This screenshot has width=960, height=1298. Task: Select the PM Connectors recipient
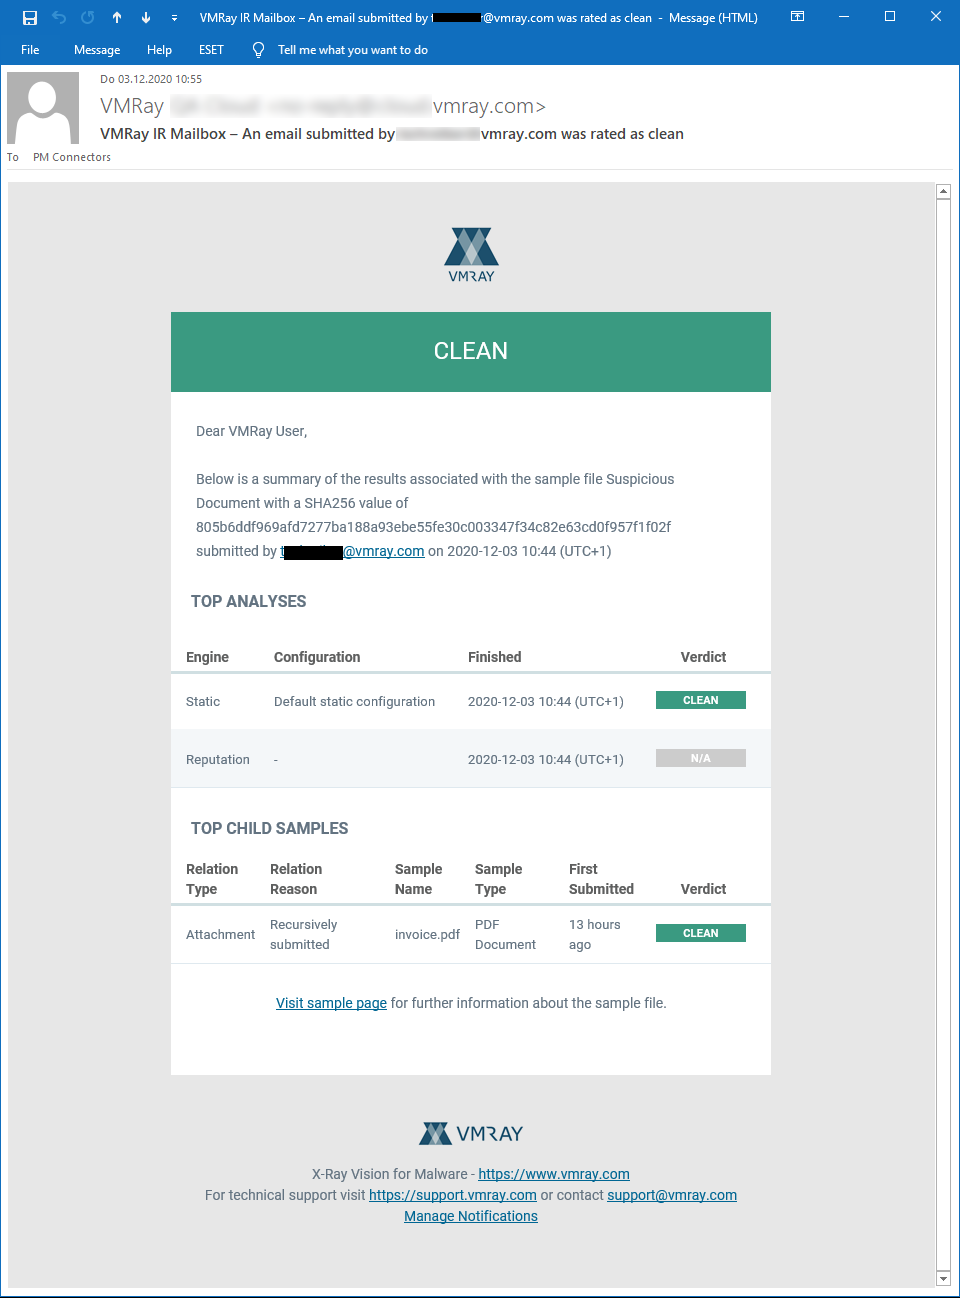[x=71, y=156]
